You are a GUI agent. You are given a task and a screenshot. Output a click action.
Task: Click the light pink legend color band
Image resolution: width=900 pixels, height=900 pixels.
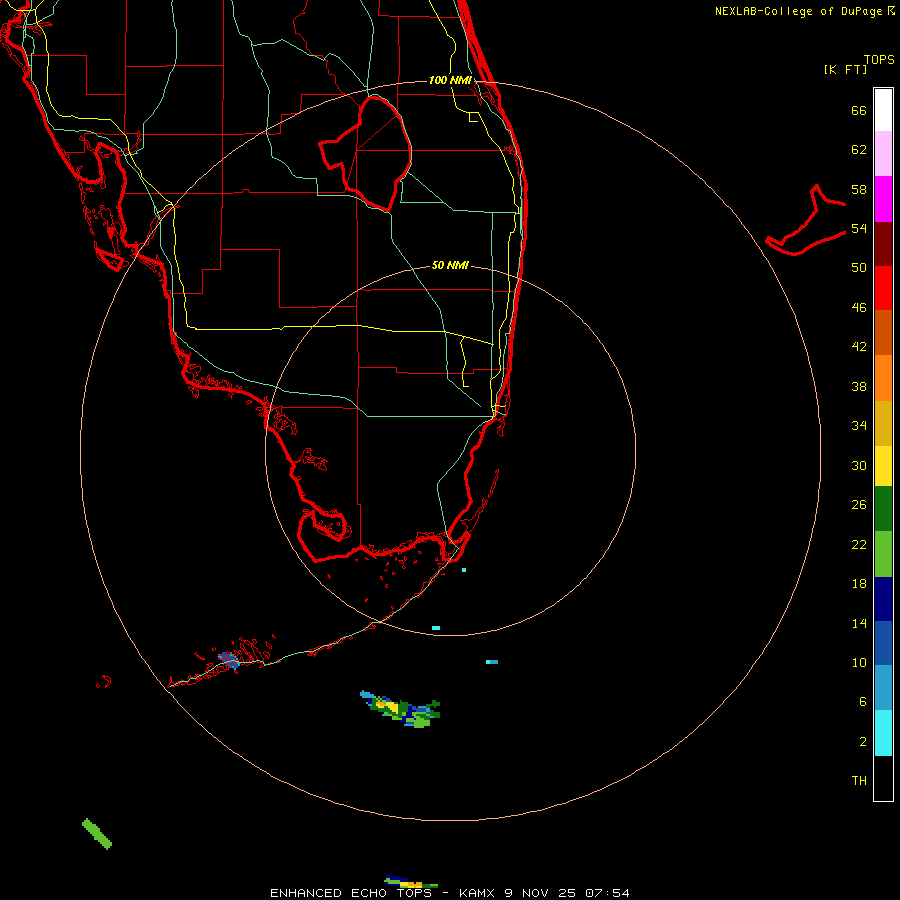(x=883, y=154)
